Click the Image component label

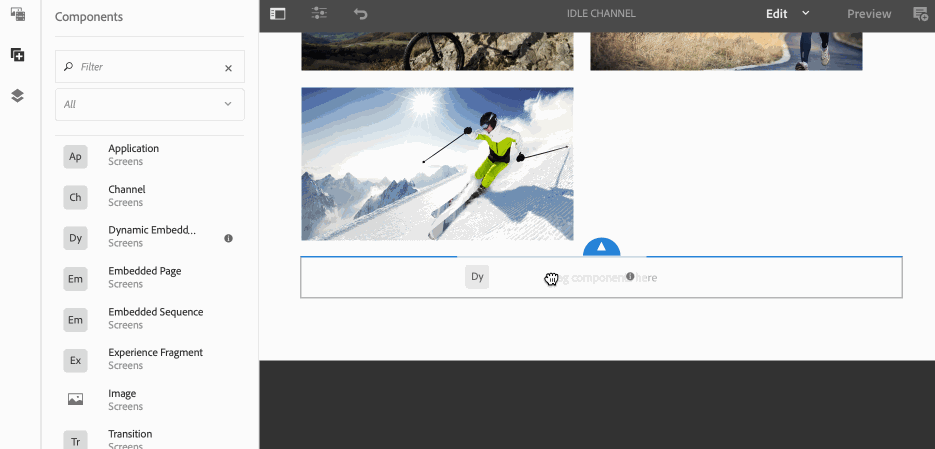tap(122, 394)
